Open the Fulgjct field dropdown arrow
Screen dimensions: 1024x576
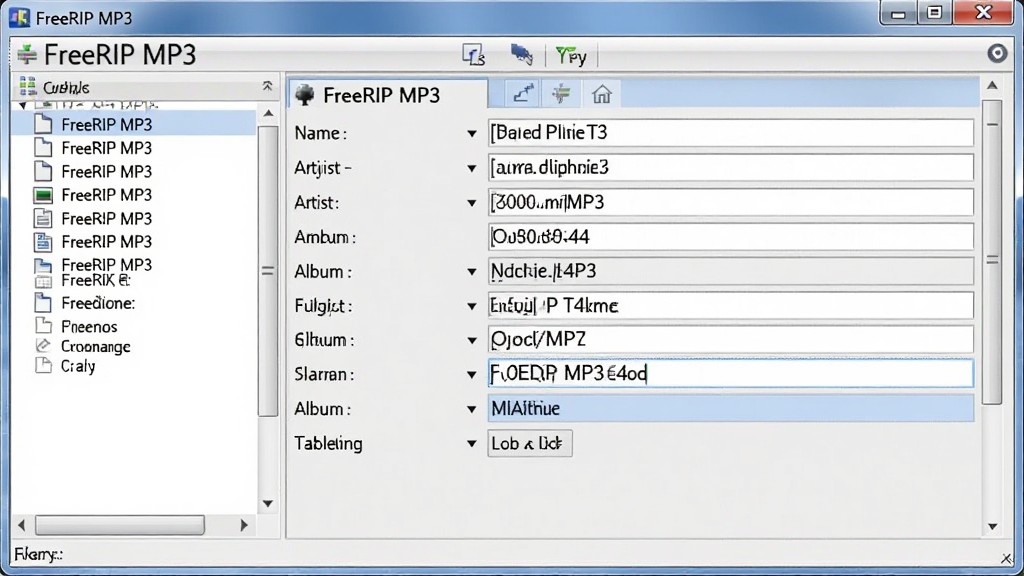click(x=472, y=306)
